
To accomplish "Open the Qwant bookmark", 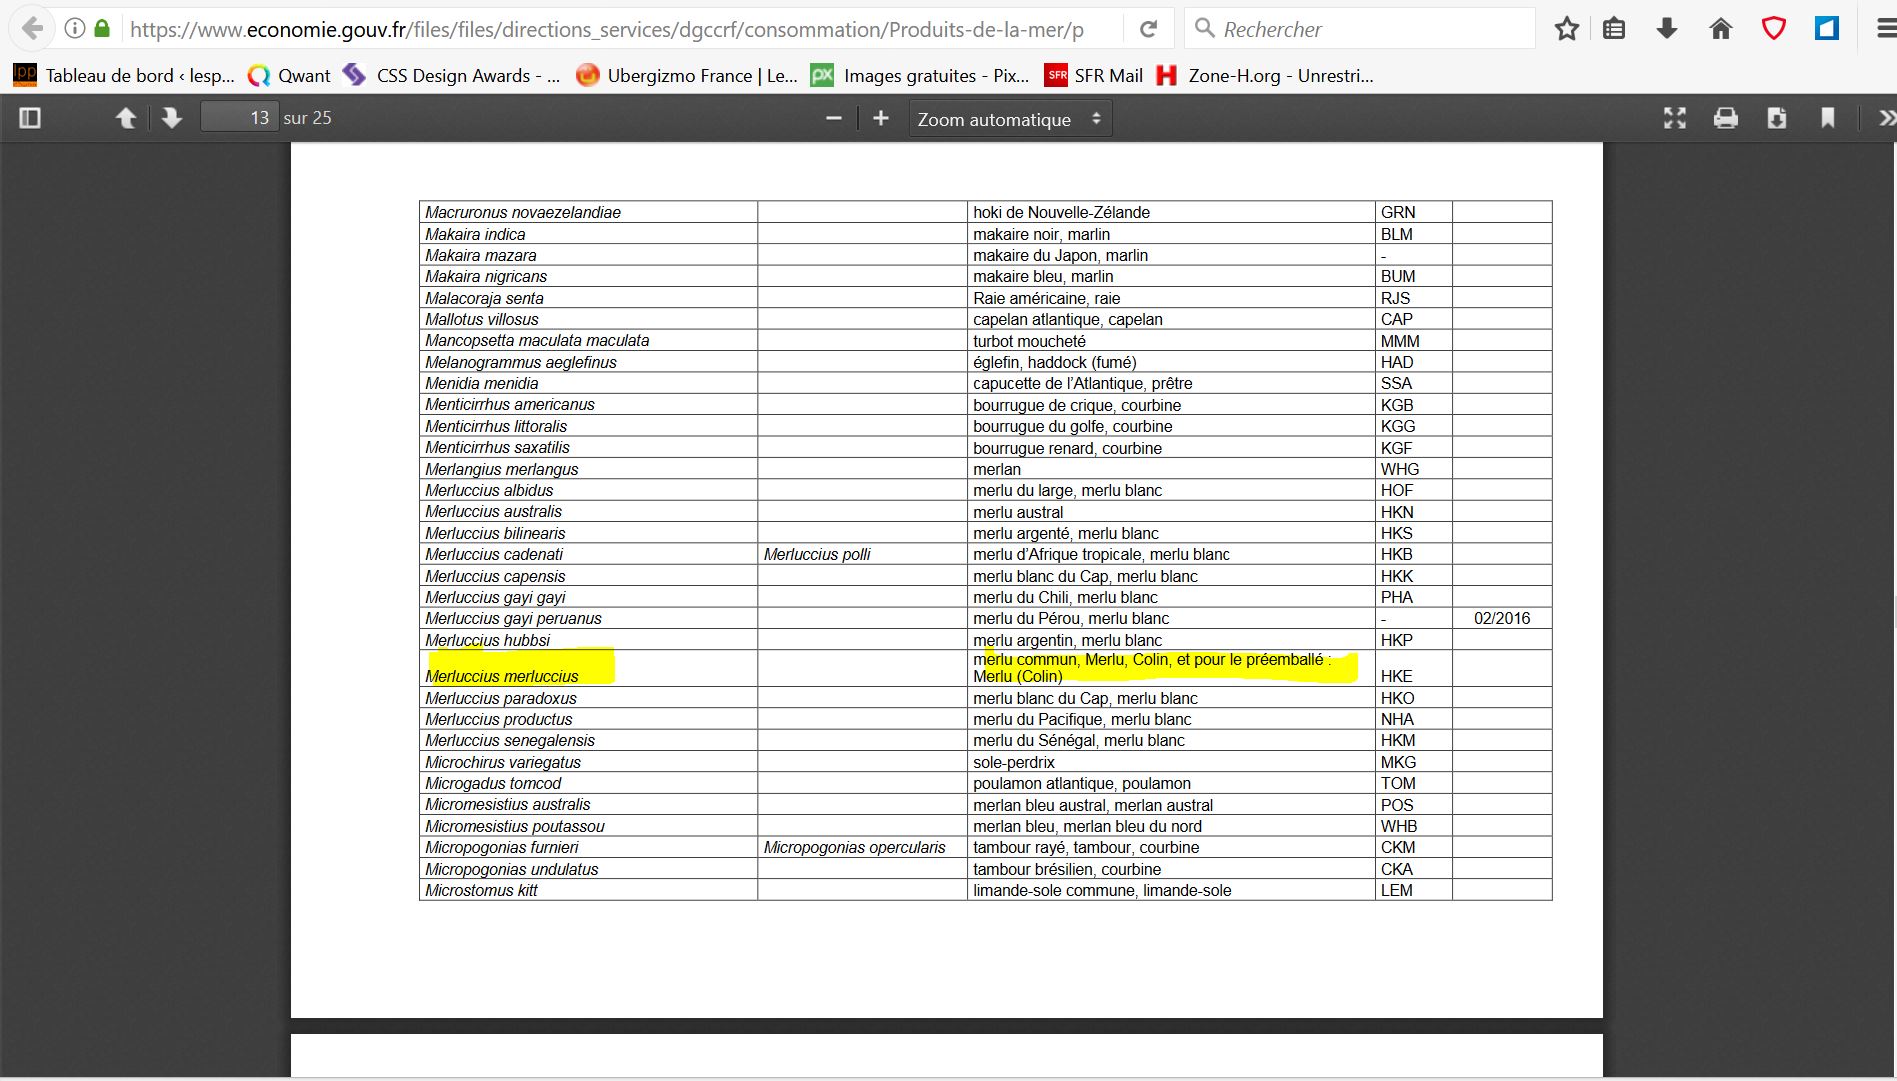I will pos(290,75).
